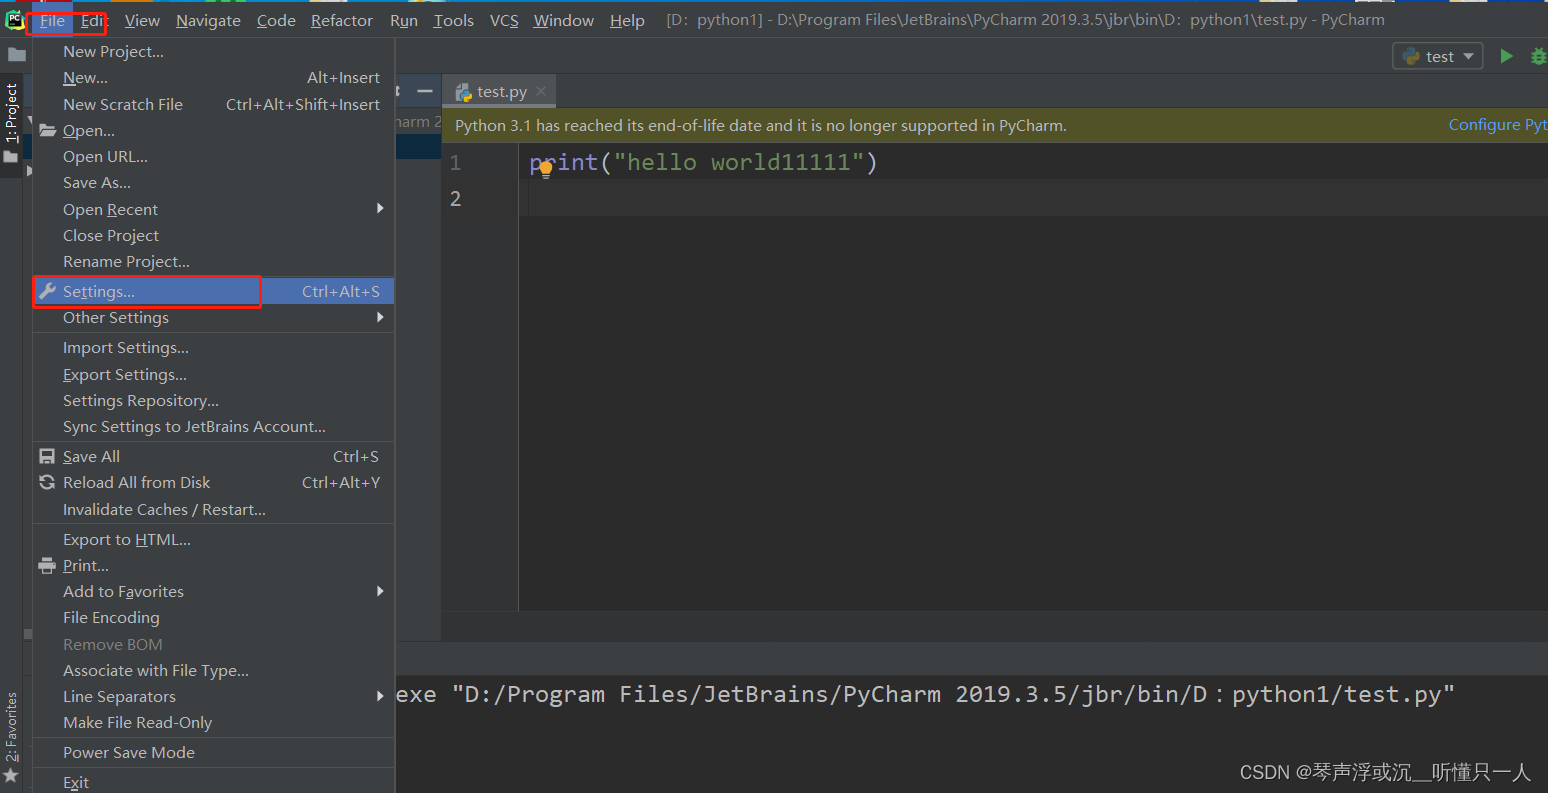Close the test.py editor tab
The height and width of the screenshot is (793, 1548).
pyautogui.click(x=541, y=91)
